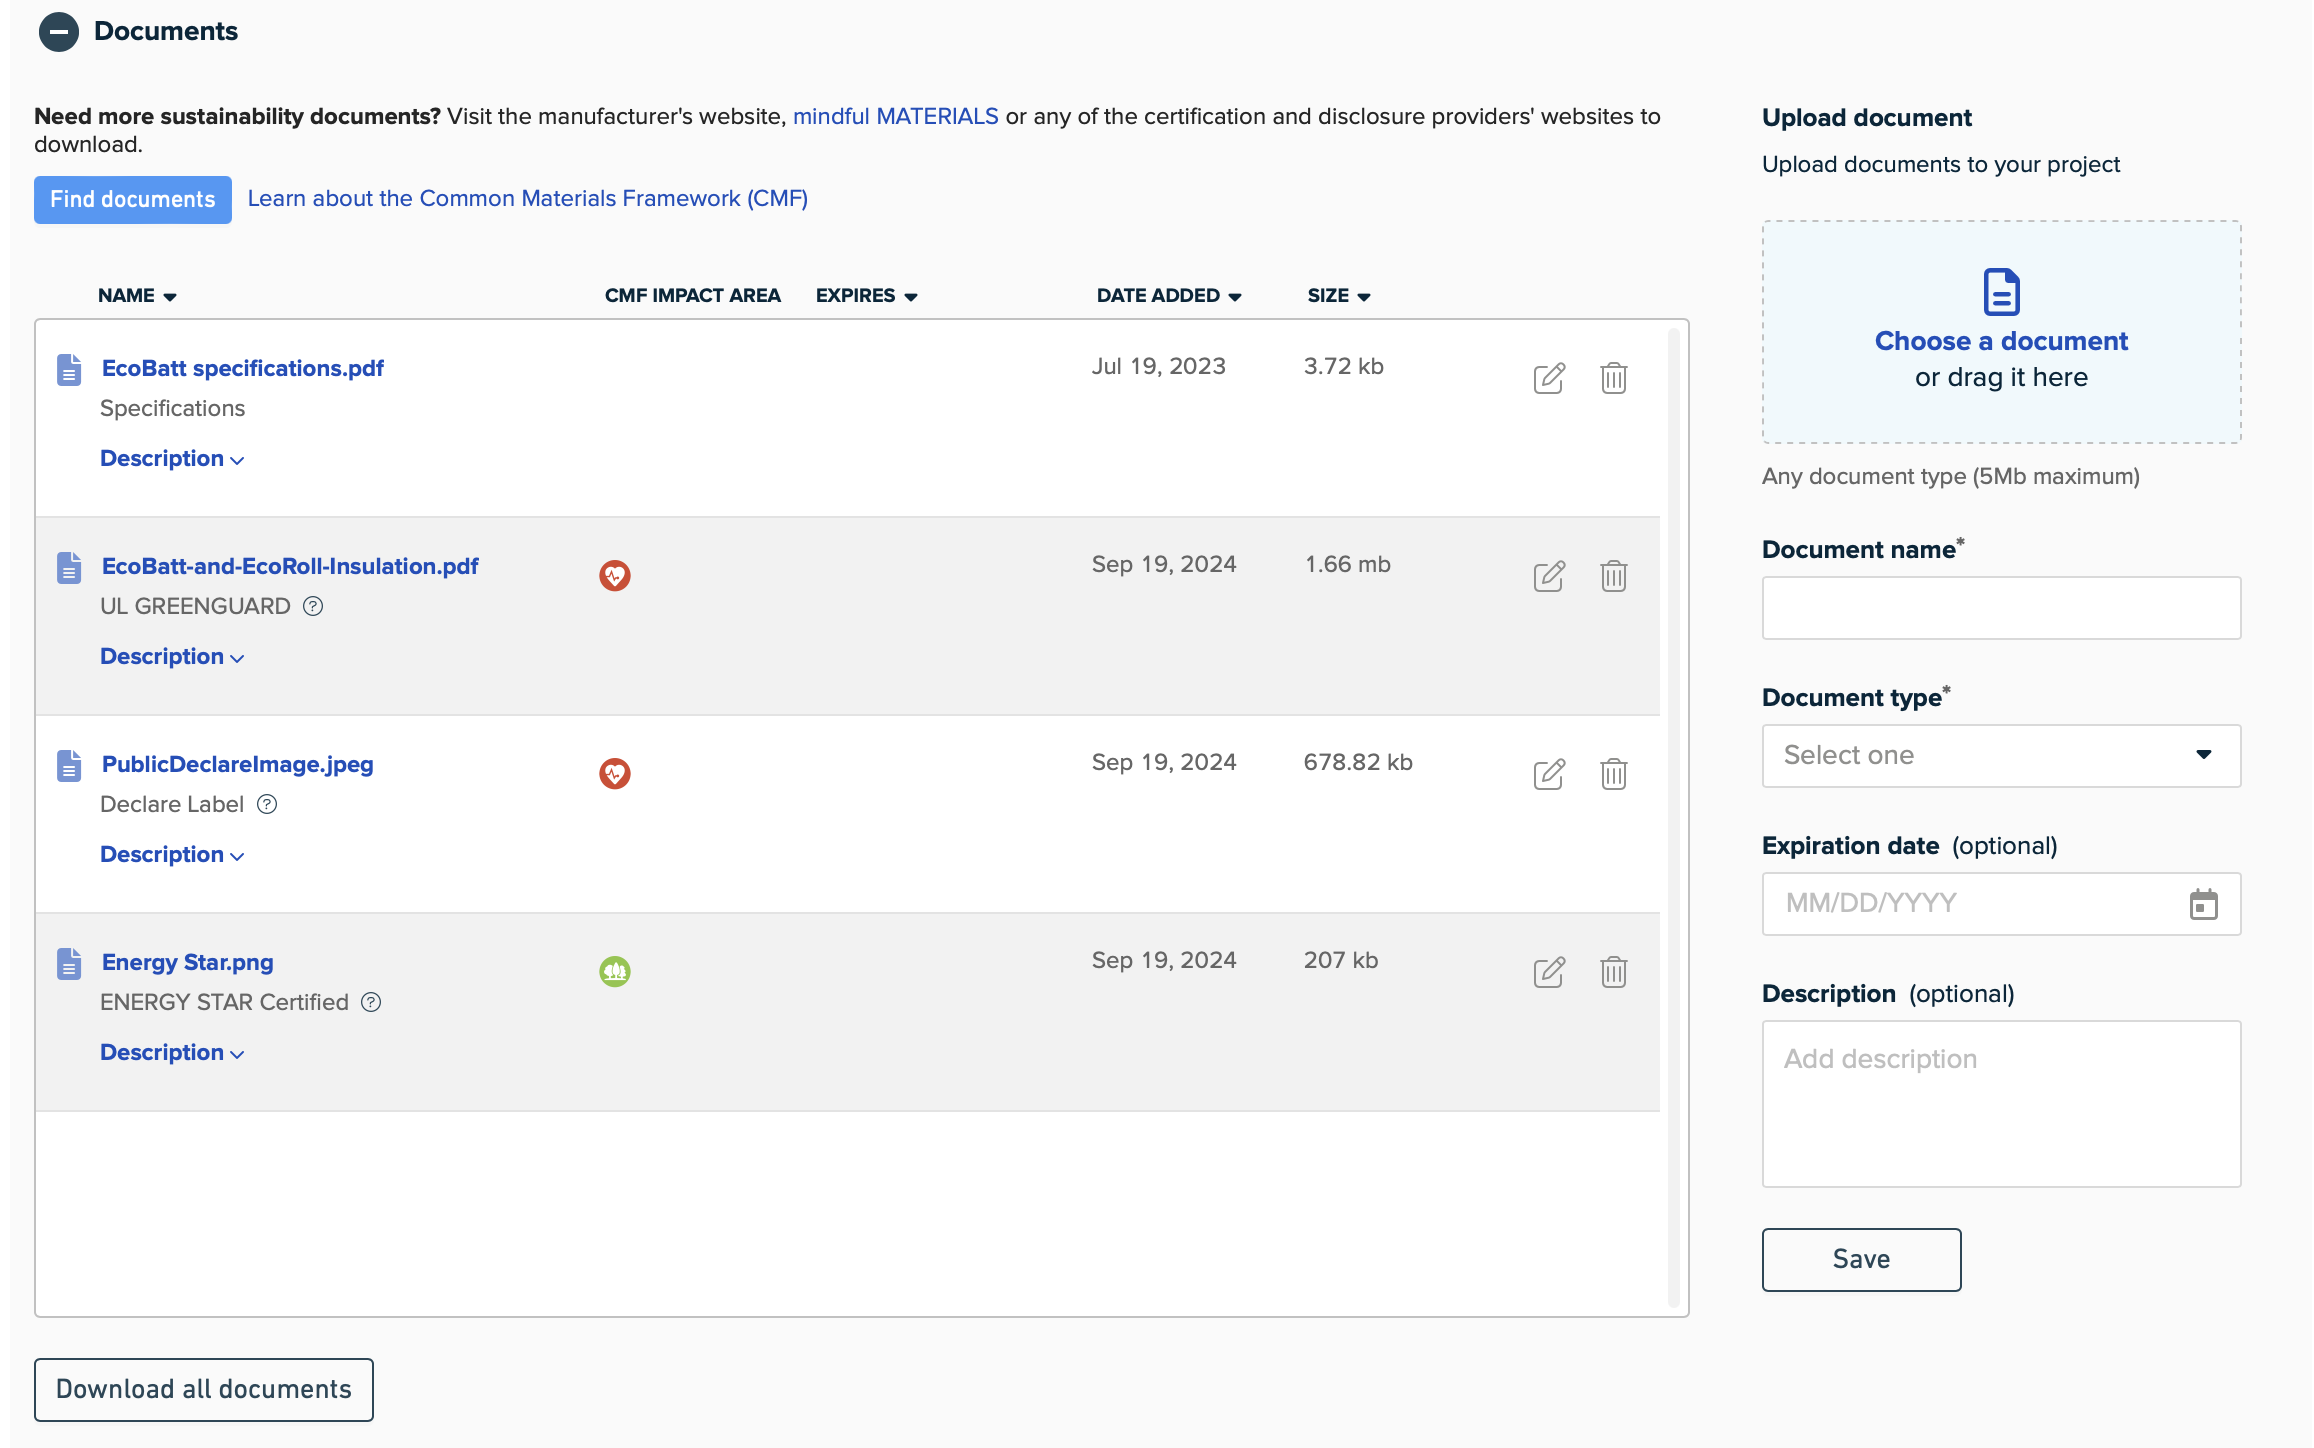The image size is (2314, 1448).
Task: Open help tooltip for Declare Label
Action: tap(267, 804)
